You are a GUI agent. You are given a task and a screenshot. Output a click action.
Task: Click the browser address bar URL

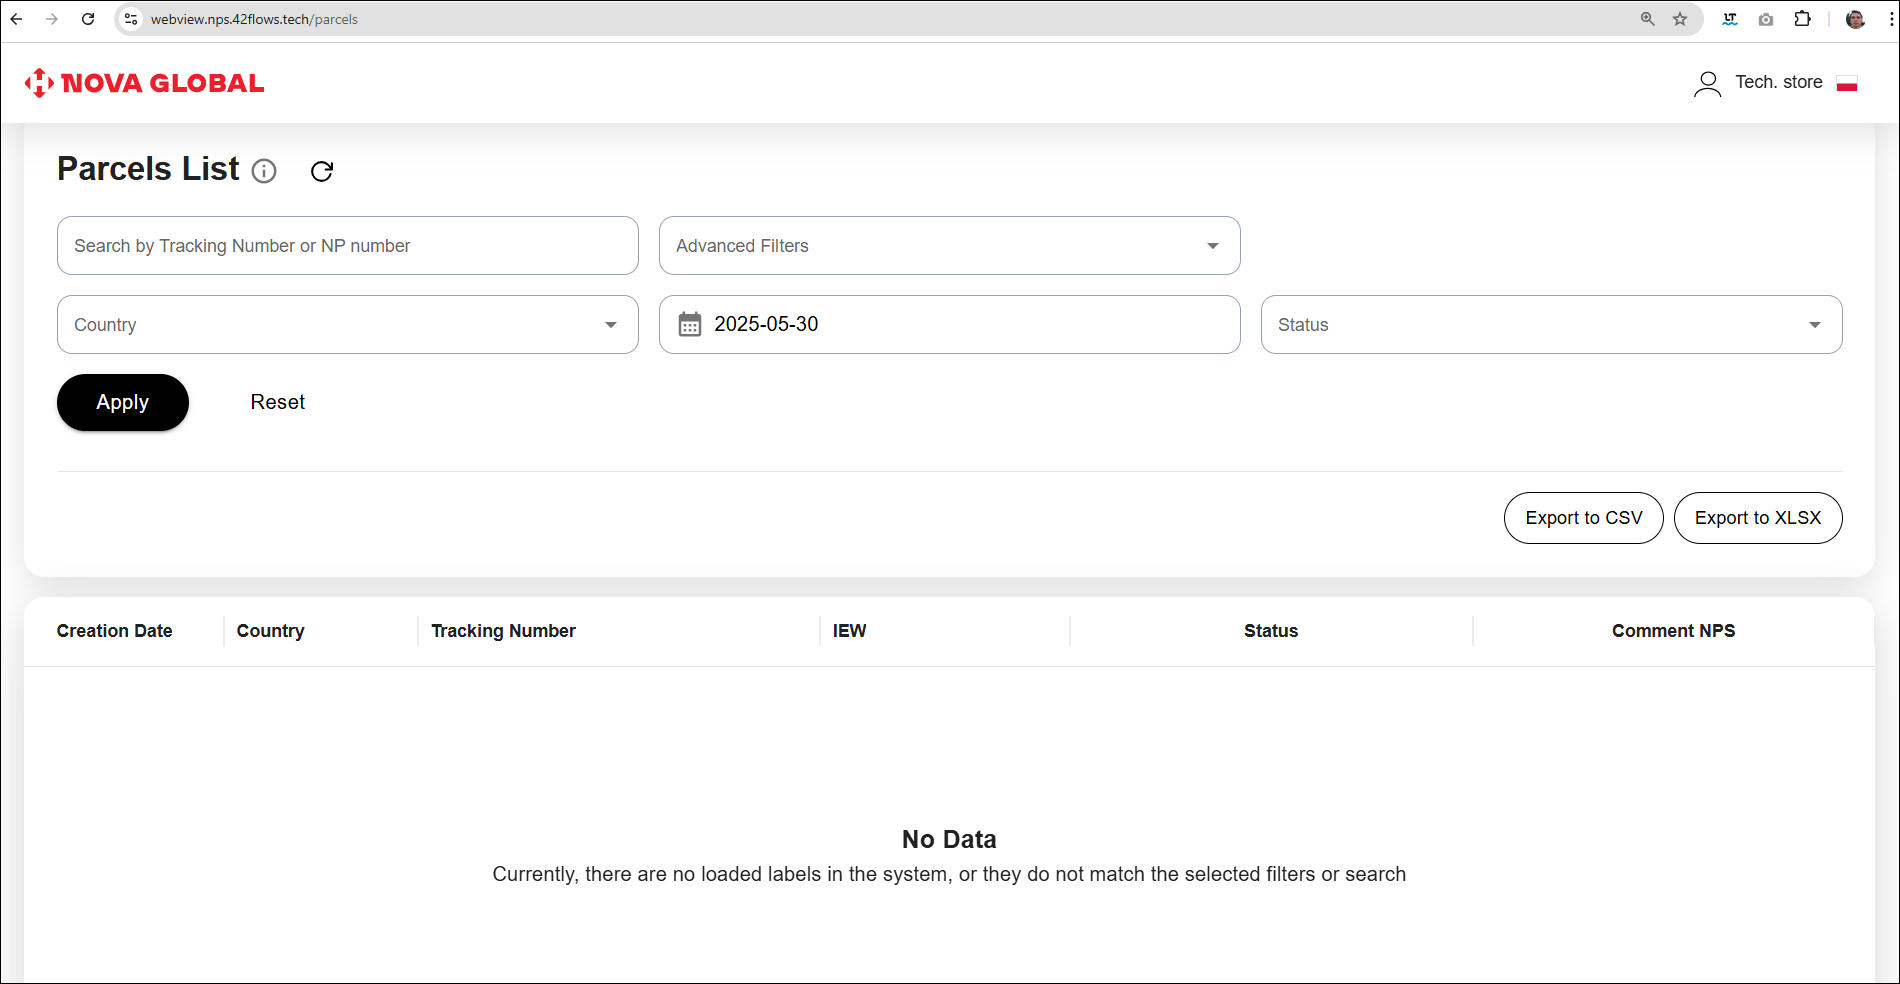point(254,19)
